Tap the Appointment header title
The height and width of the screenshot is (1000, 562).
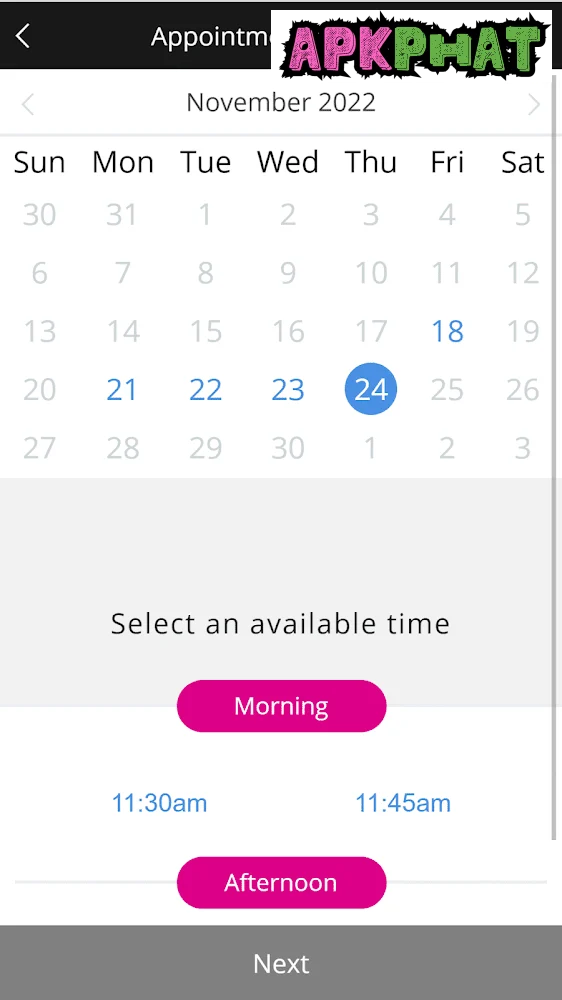tap(212, 38)
